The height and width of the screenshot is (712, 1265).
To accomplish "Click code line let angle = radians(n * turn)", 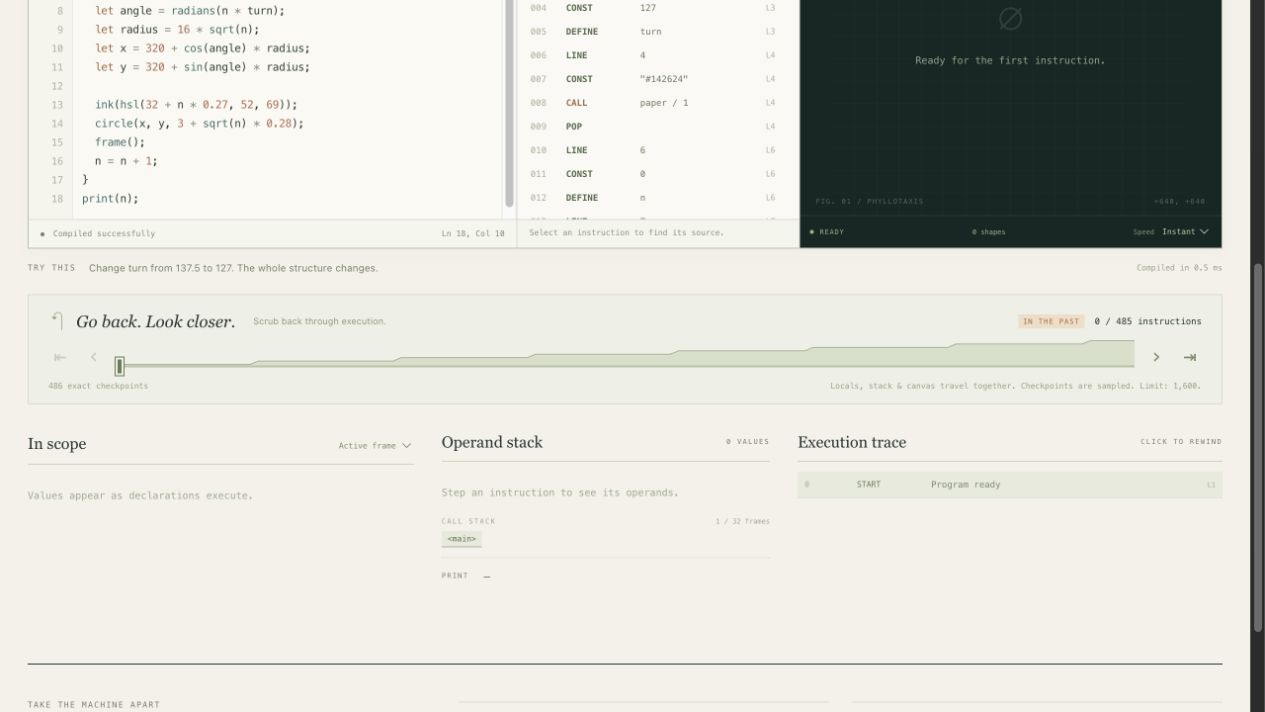I will pyautogui.click(x=189, y=11).
